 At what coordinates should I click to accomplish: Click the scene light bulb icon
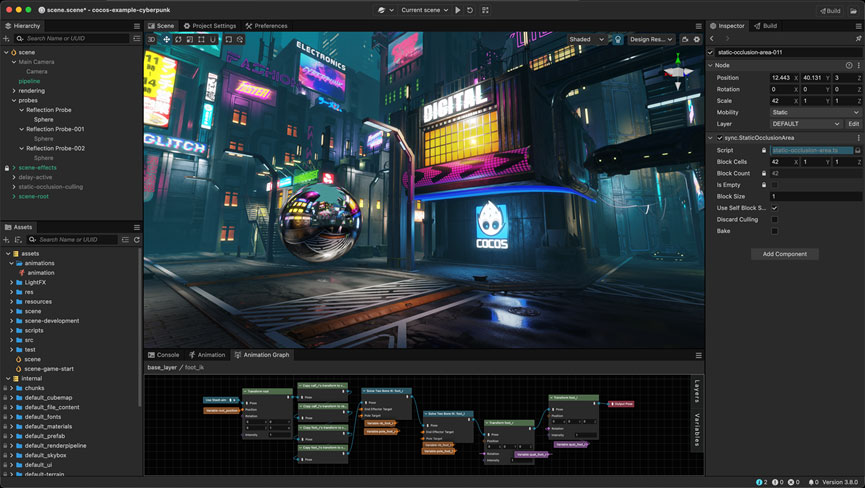pyautogui.click(x=618, y=40)
